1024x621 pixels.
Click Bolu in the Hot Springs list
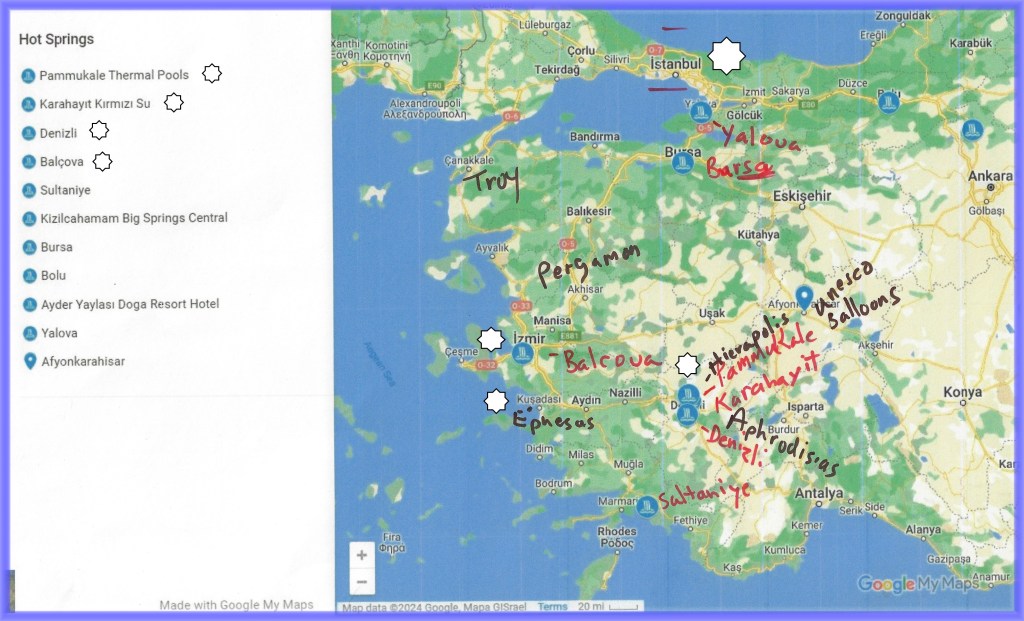54,275
